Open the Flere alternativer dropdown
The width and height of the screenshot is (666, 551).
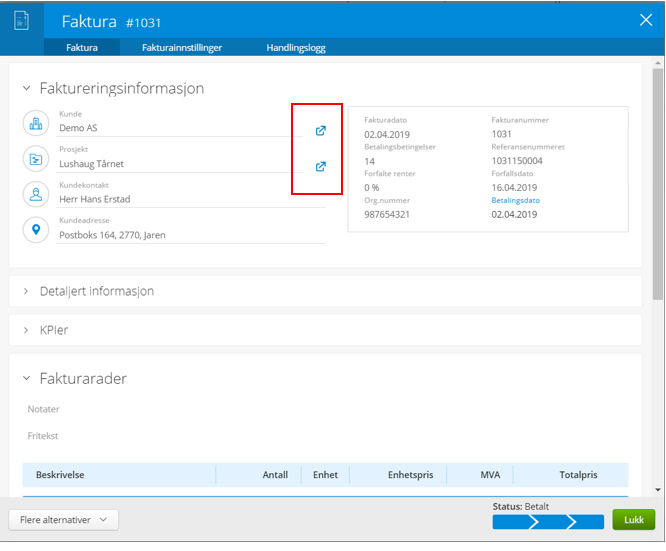63,520
